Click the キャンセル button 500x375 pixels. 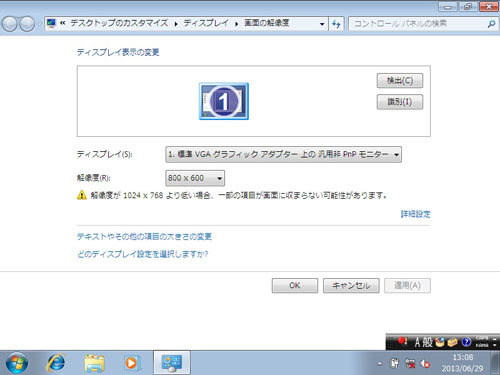(351, 286)
